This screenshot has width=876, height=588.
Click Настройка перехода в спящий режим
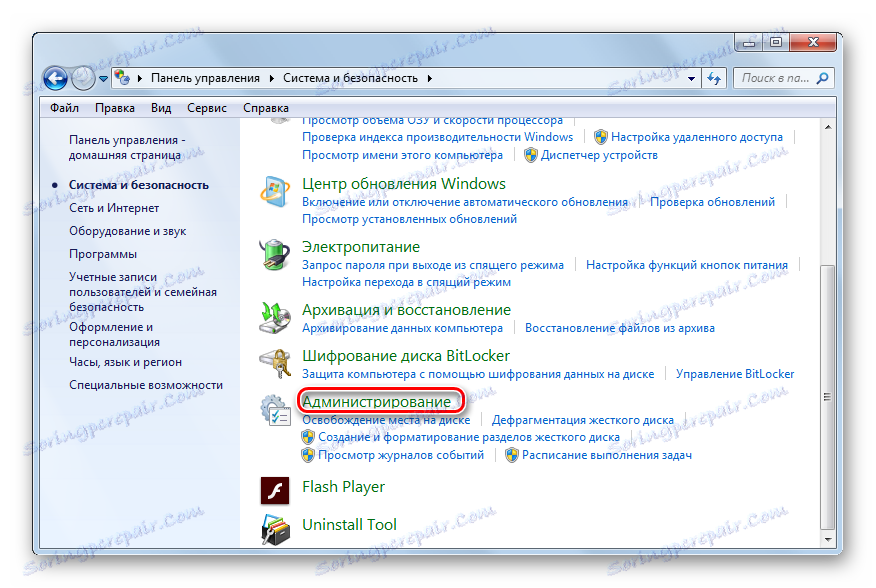(x=406, y=282)
